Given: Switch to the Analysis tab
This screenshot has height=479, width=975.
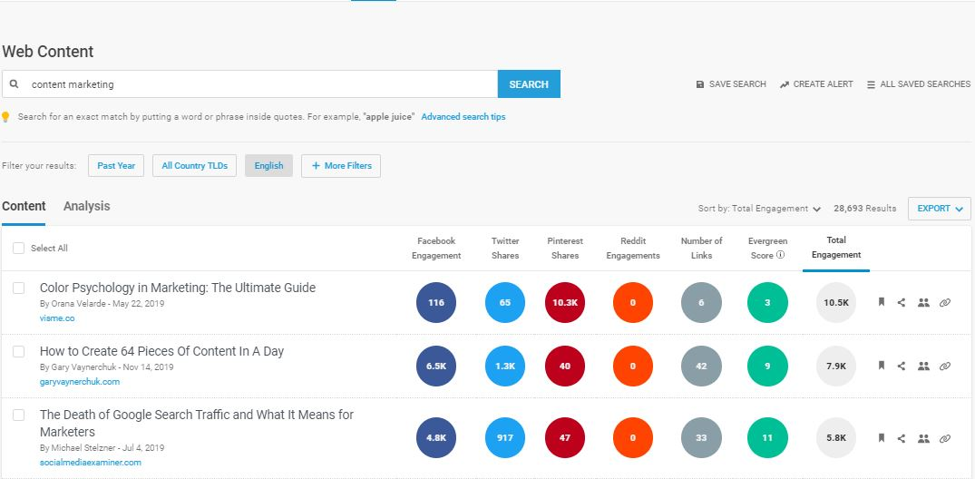Looking at the screenshot, I should [x=87, y=207].
